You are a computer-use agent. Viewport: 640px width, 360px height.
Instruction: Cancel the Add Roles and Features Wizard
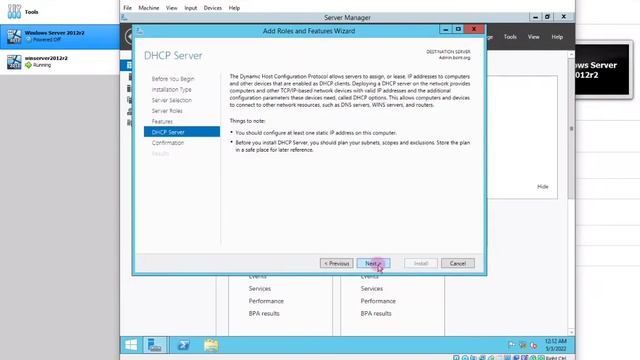coord(458,263)
